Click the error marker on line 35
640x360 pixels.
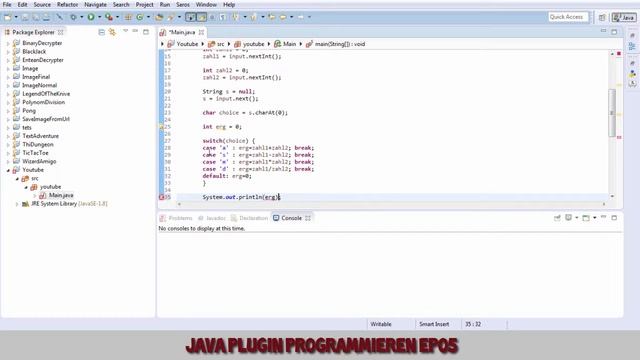pos(161,197)
